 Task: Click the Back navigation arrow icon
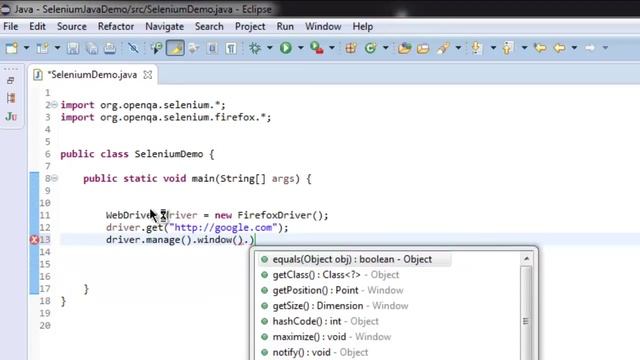pyautogui.click(x=560, y=48)
